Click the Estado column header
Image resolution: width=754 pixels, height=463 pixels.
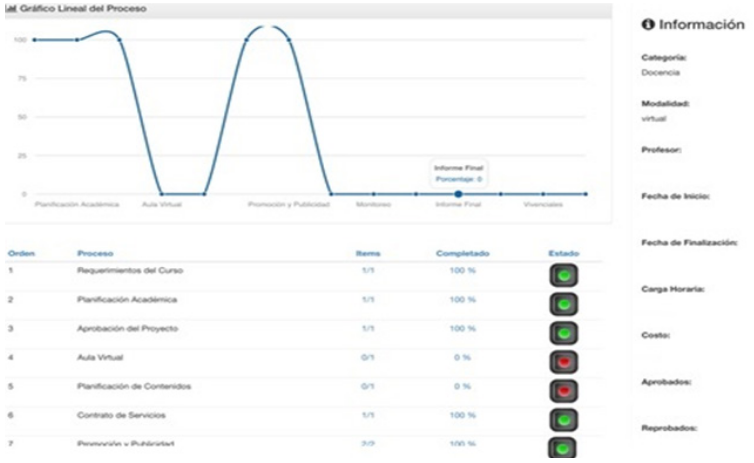563,254
